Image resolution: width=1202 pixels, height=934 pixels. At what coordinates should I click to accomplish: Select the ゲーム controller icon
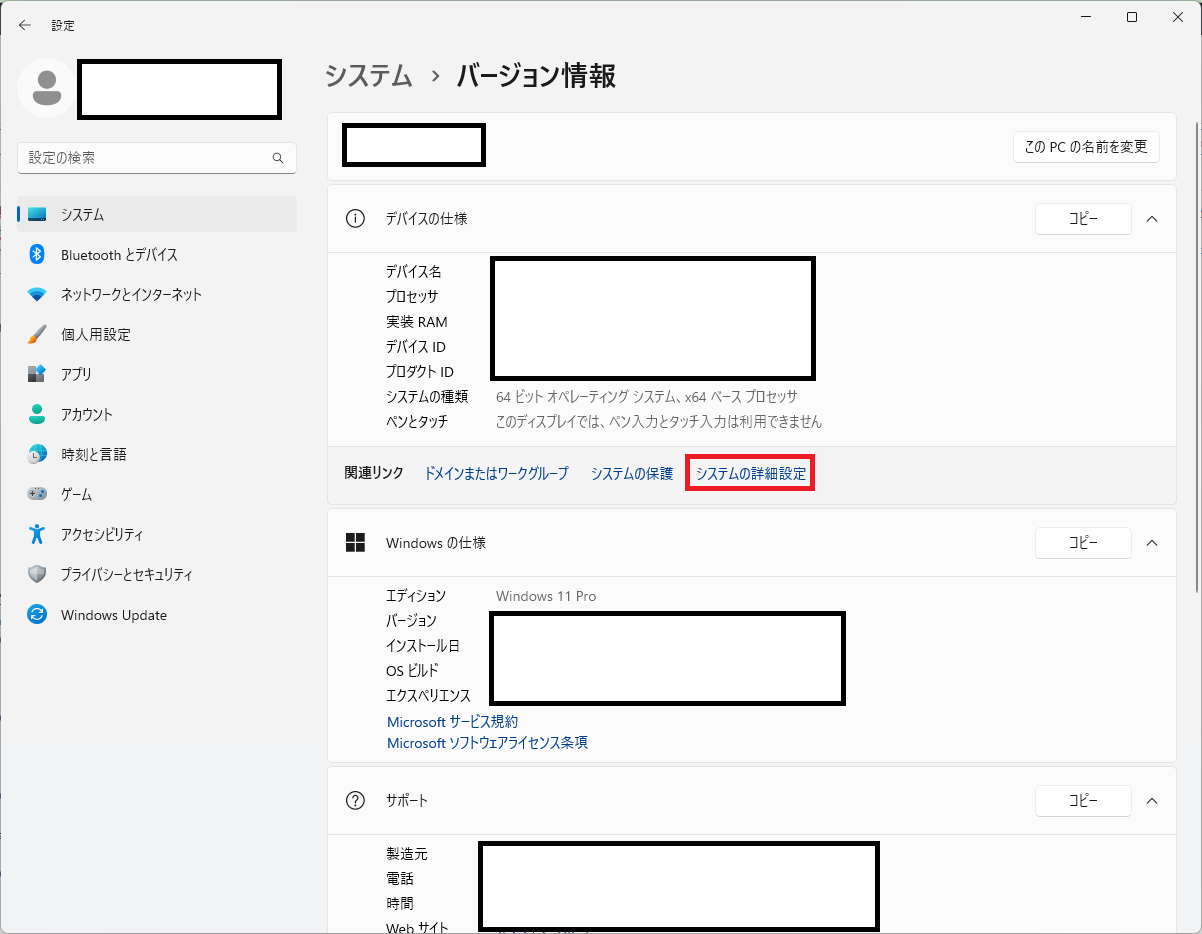(x=37, y=494)
